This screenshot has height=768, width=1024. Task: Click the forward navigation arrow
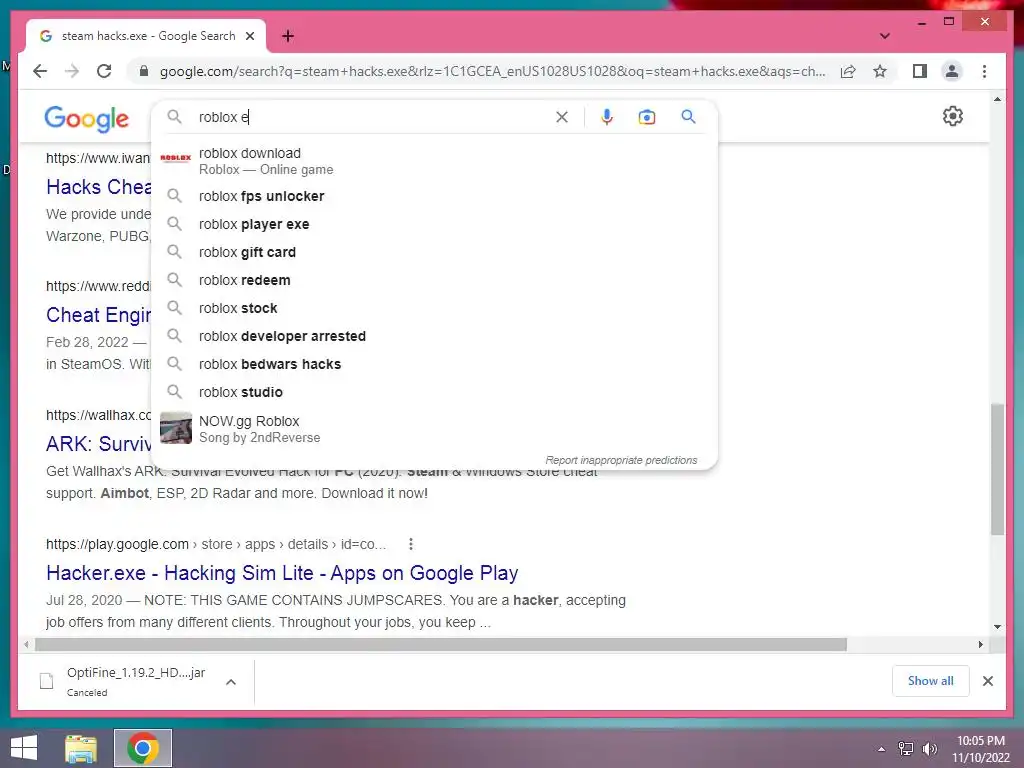72,71
